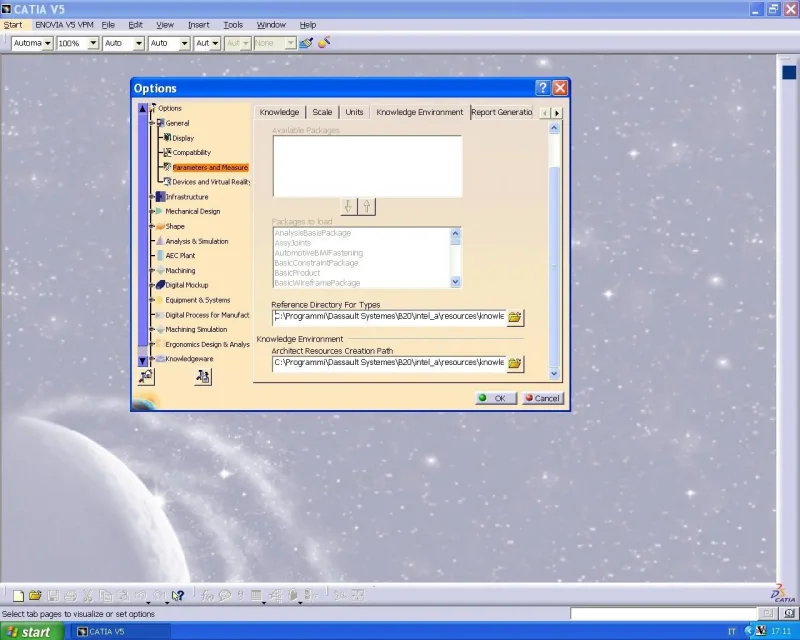800x640 pixels.
Task: Open the Tools menu
Action: click(233, 24)
